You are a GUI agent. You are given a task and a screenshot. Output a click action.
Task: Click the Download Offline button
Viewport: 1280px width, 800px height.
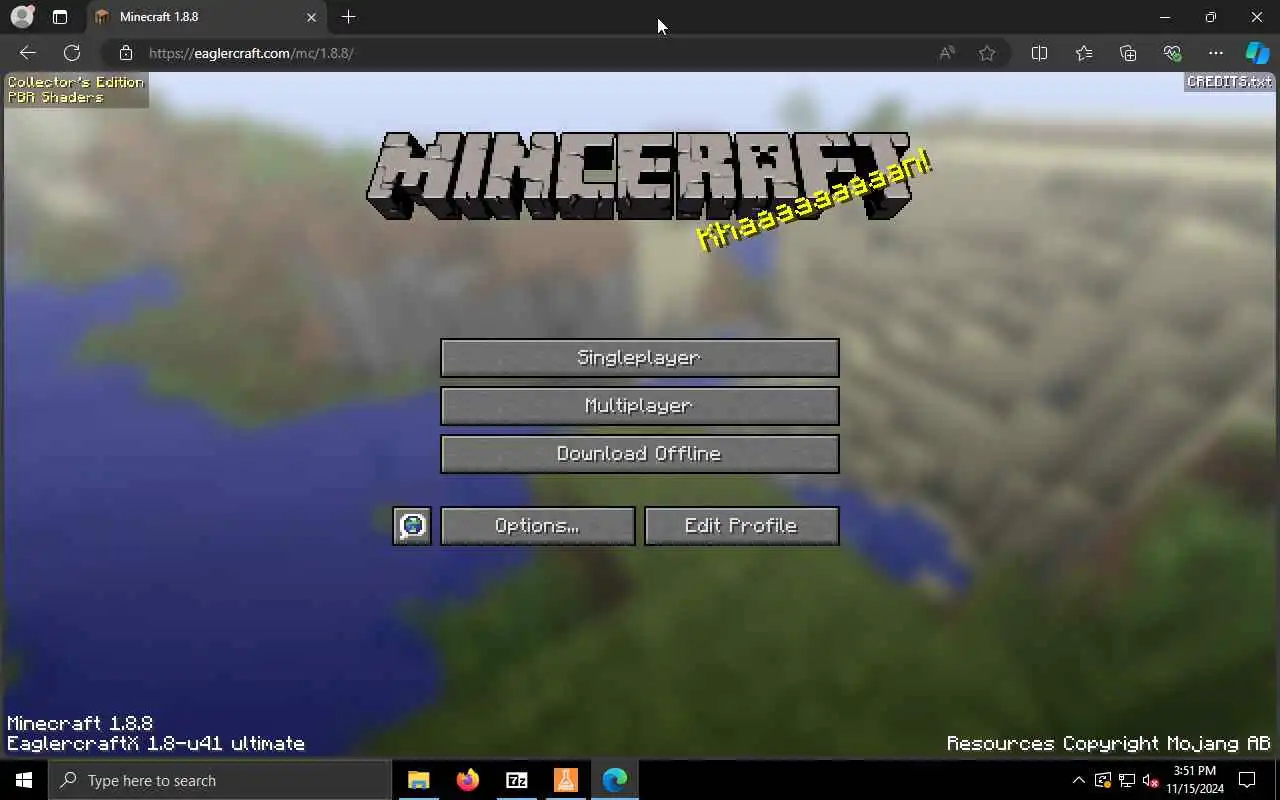coord(640,454)
